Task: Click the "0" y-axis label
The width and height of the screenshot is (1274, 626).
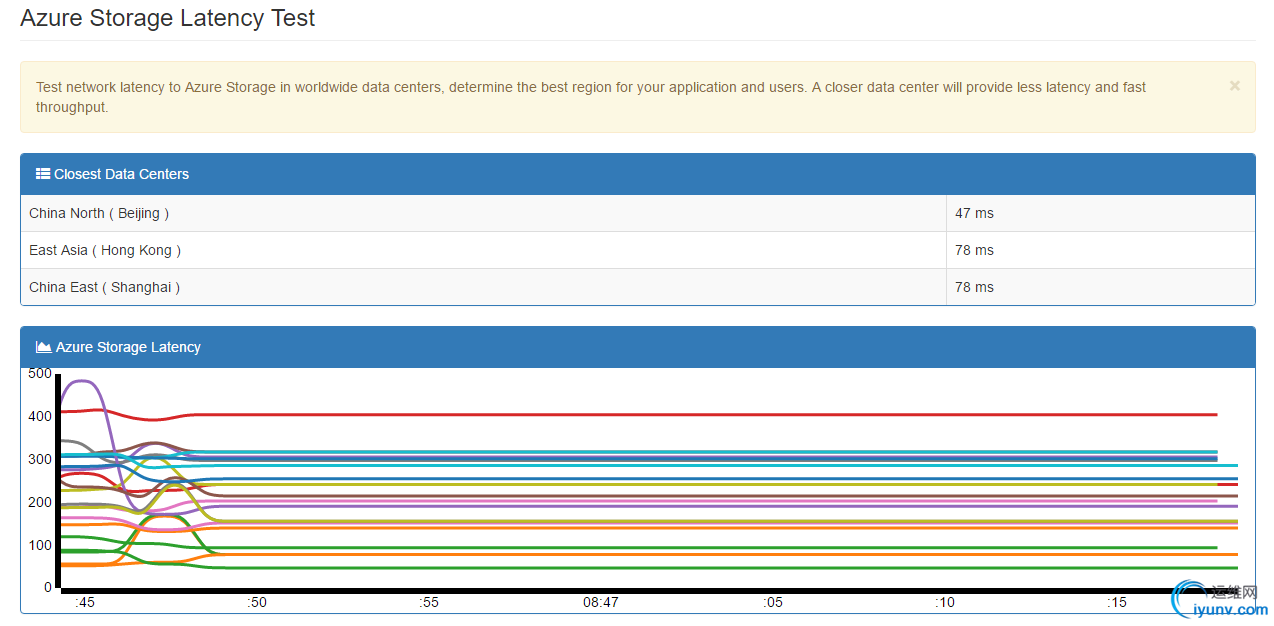Action: [x=47, y=587]
